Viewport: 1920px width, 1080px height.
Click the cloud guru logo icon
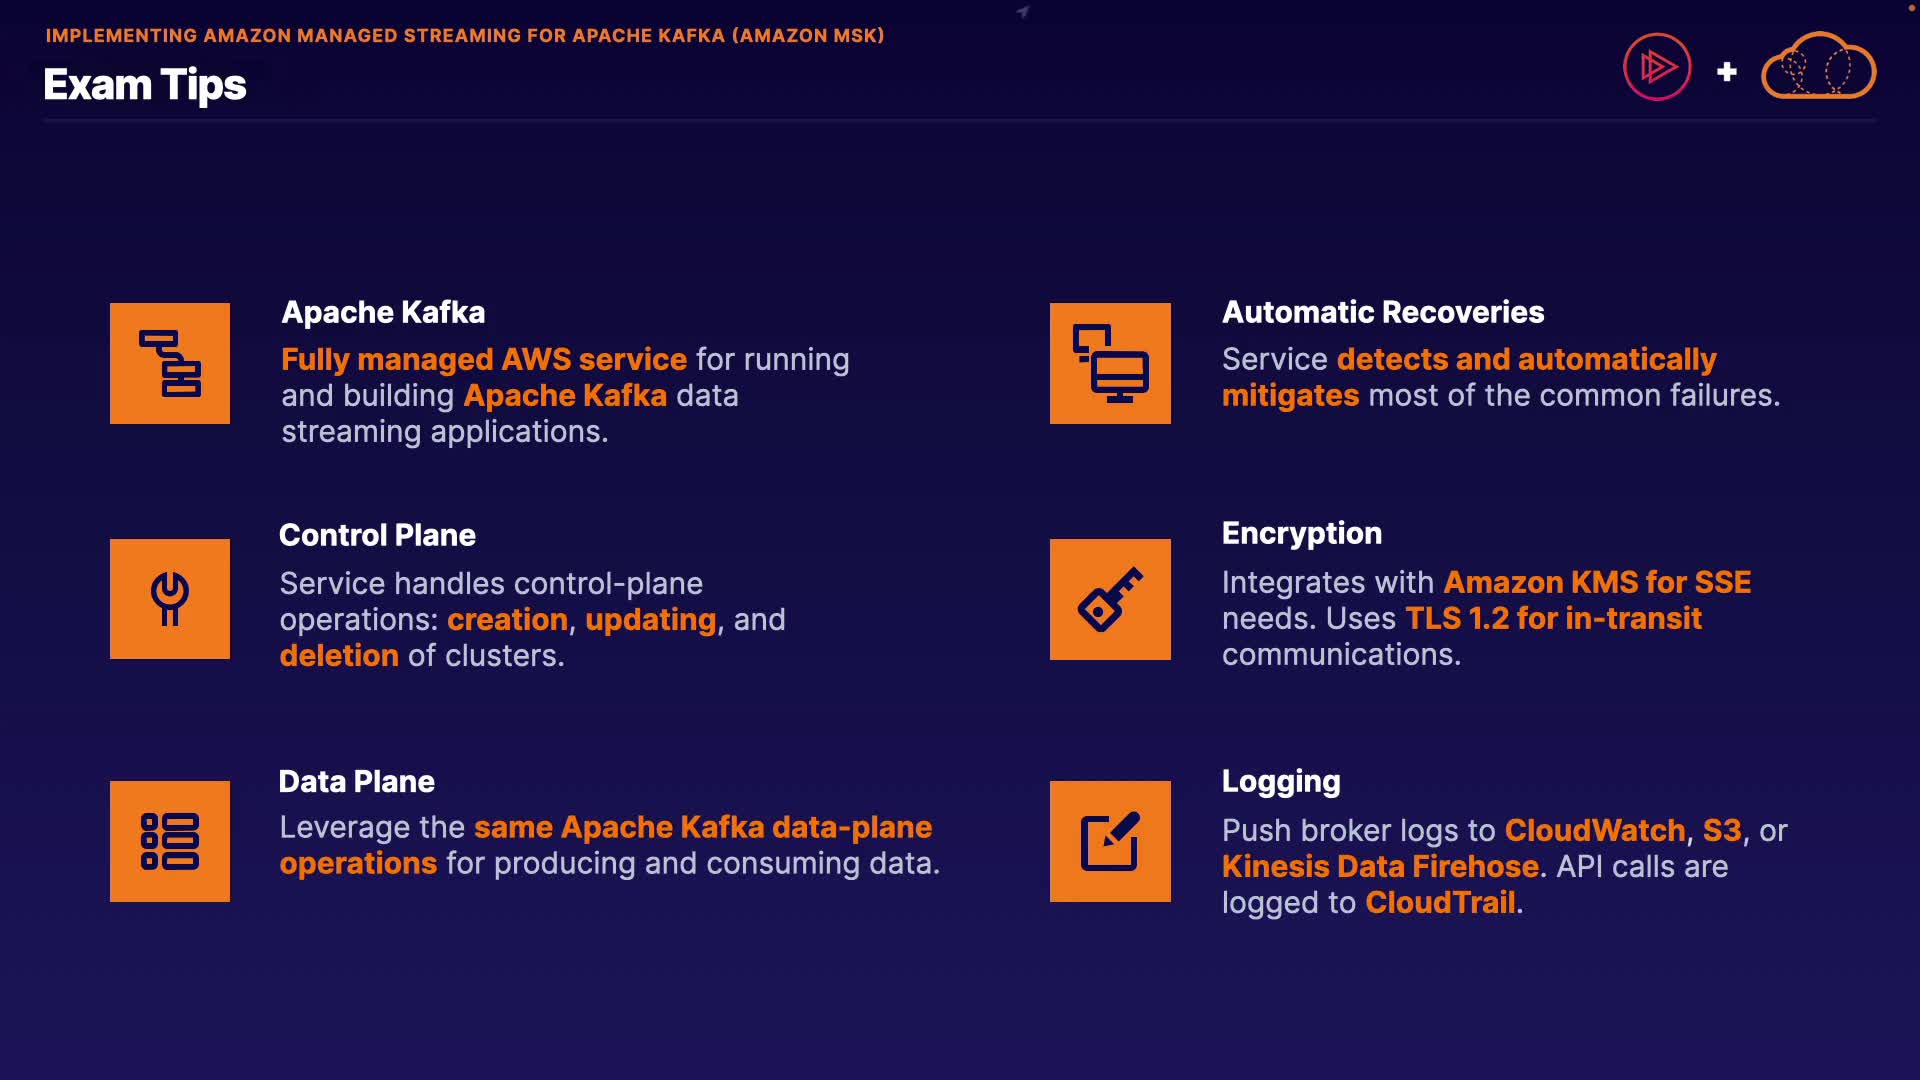pos(1818,67)
